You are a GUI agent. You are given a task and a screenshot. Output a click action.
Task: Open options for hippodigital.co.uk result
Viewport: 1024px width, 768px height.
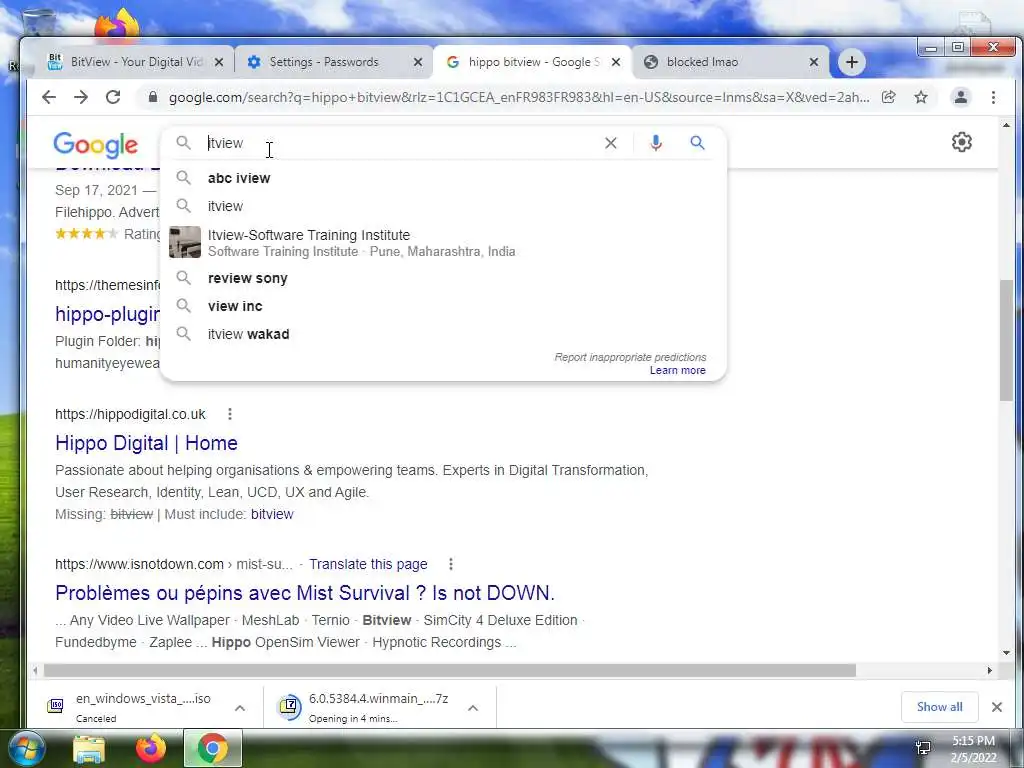tap(230, 414)
